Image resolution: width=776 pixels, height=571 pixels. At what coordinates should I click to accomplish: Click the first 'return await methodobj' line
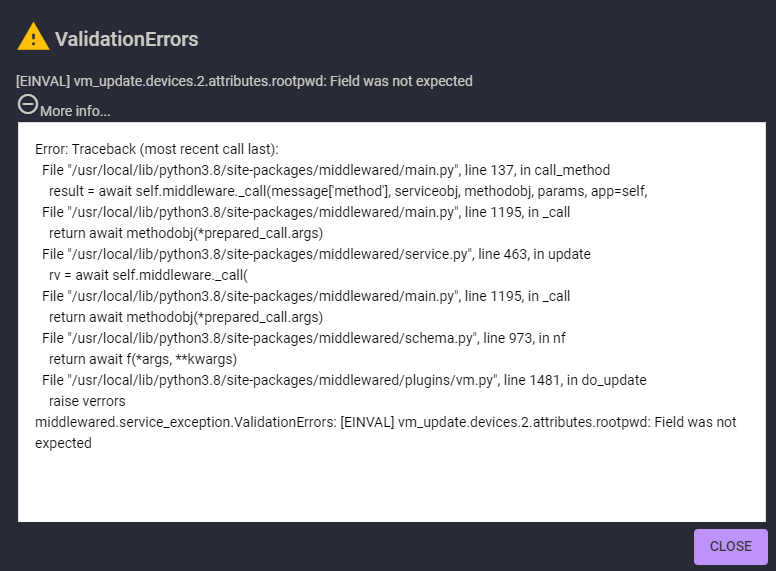click(x=185, y=233)
